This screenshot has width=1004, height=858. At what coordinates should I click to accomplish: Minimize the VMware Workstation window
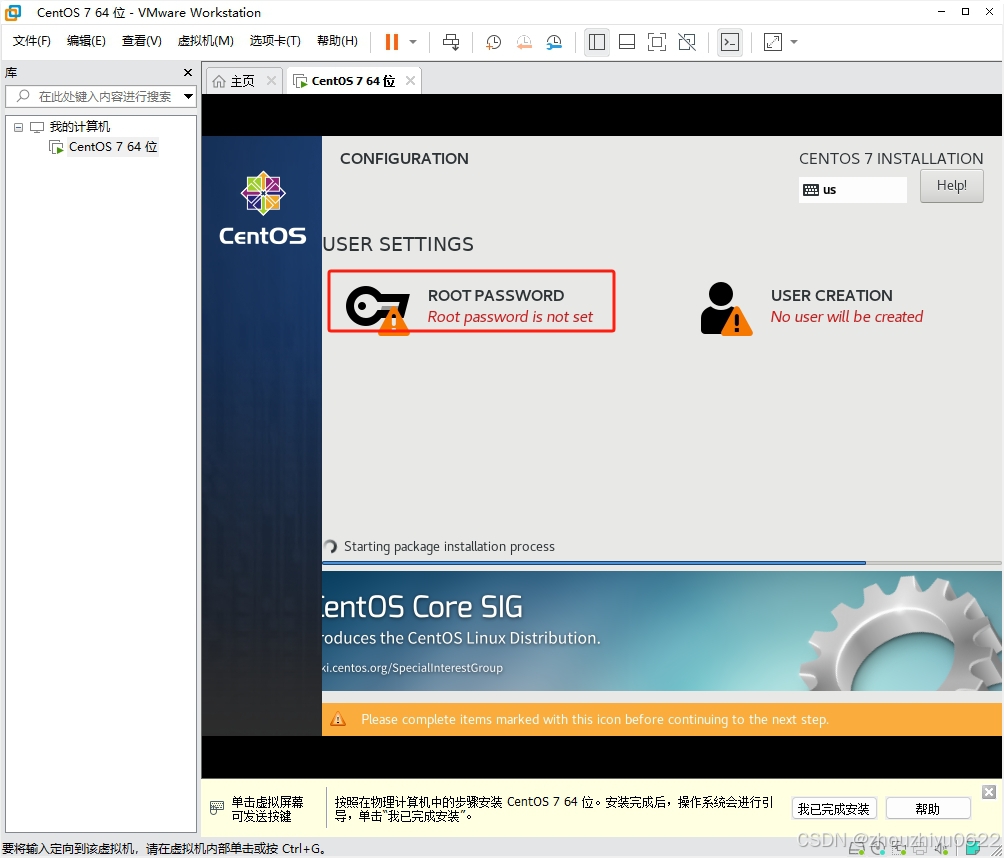click(941, 12)
